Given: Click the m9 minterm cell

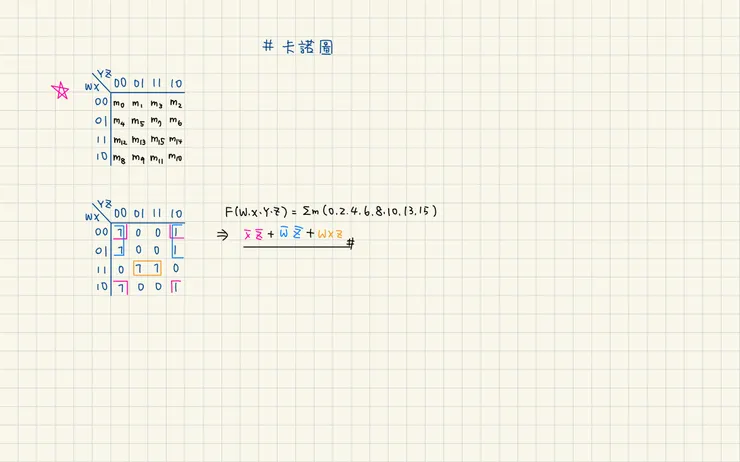Looking at the screenshot, I should [138, 159].
